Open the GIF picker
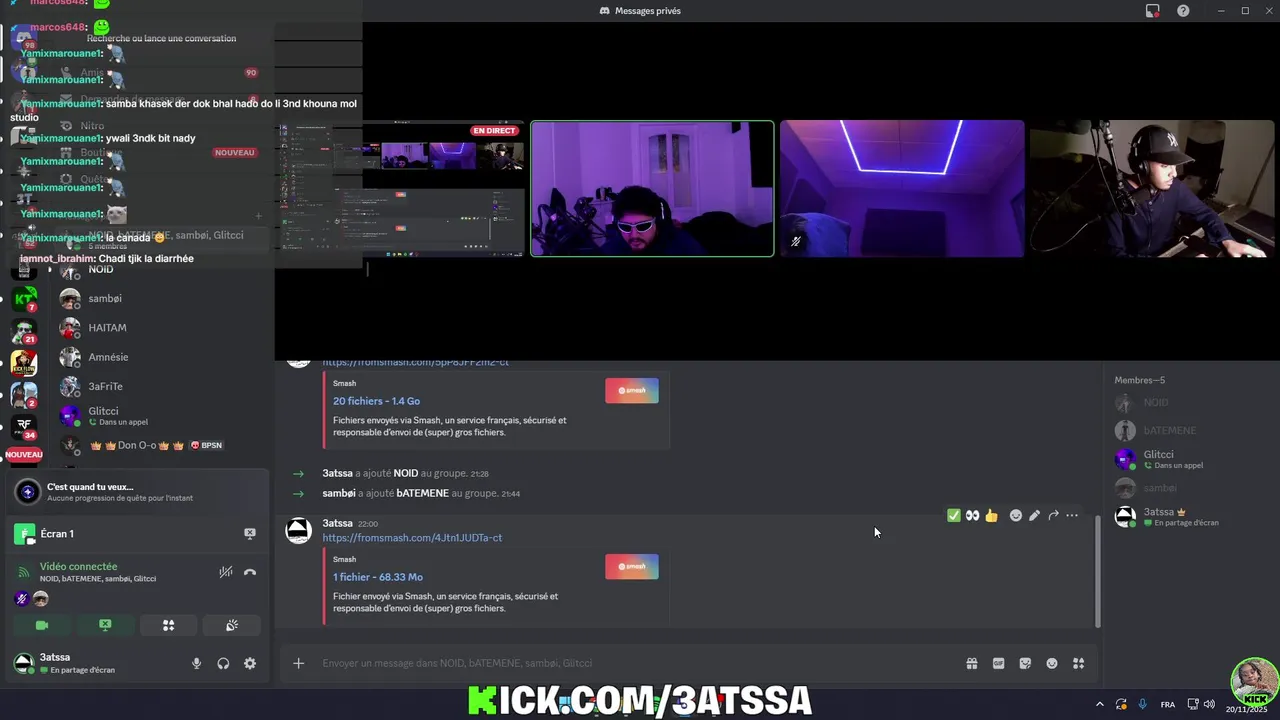 point(998,663)
